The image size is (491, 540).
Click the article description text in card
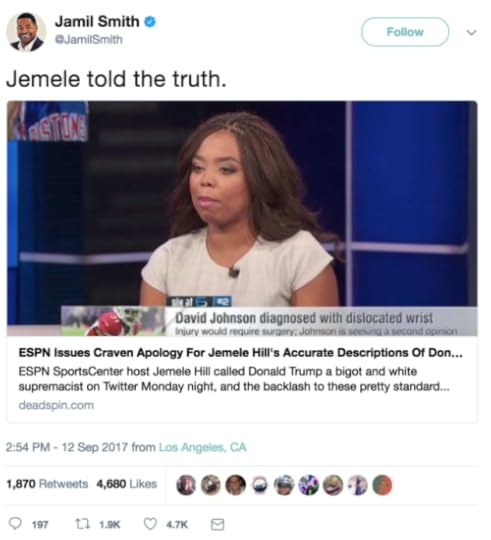coord(234,379)
